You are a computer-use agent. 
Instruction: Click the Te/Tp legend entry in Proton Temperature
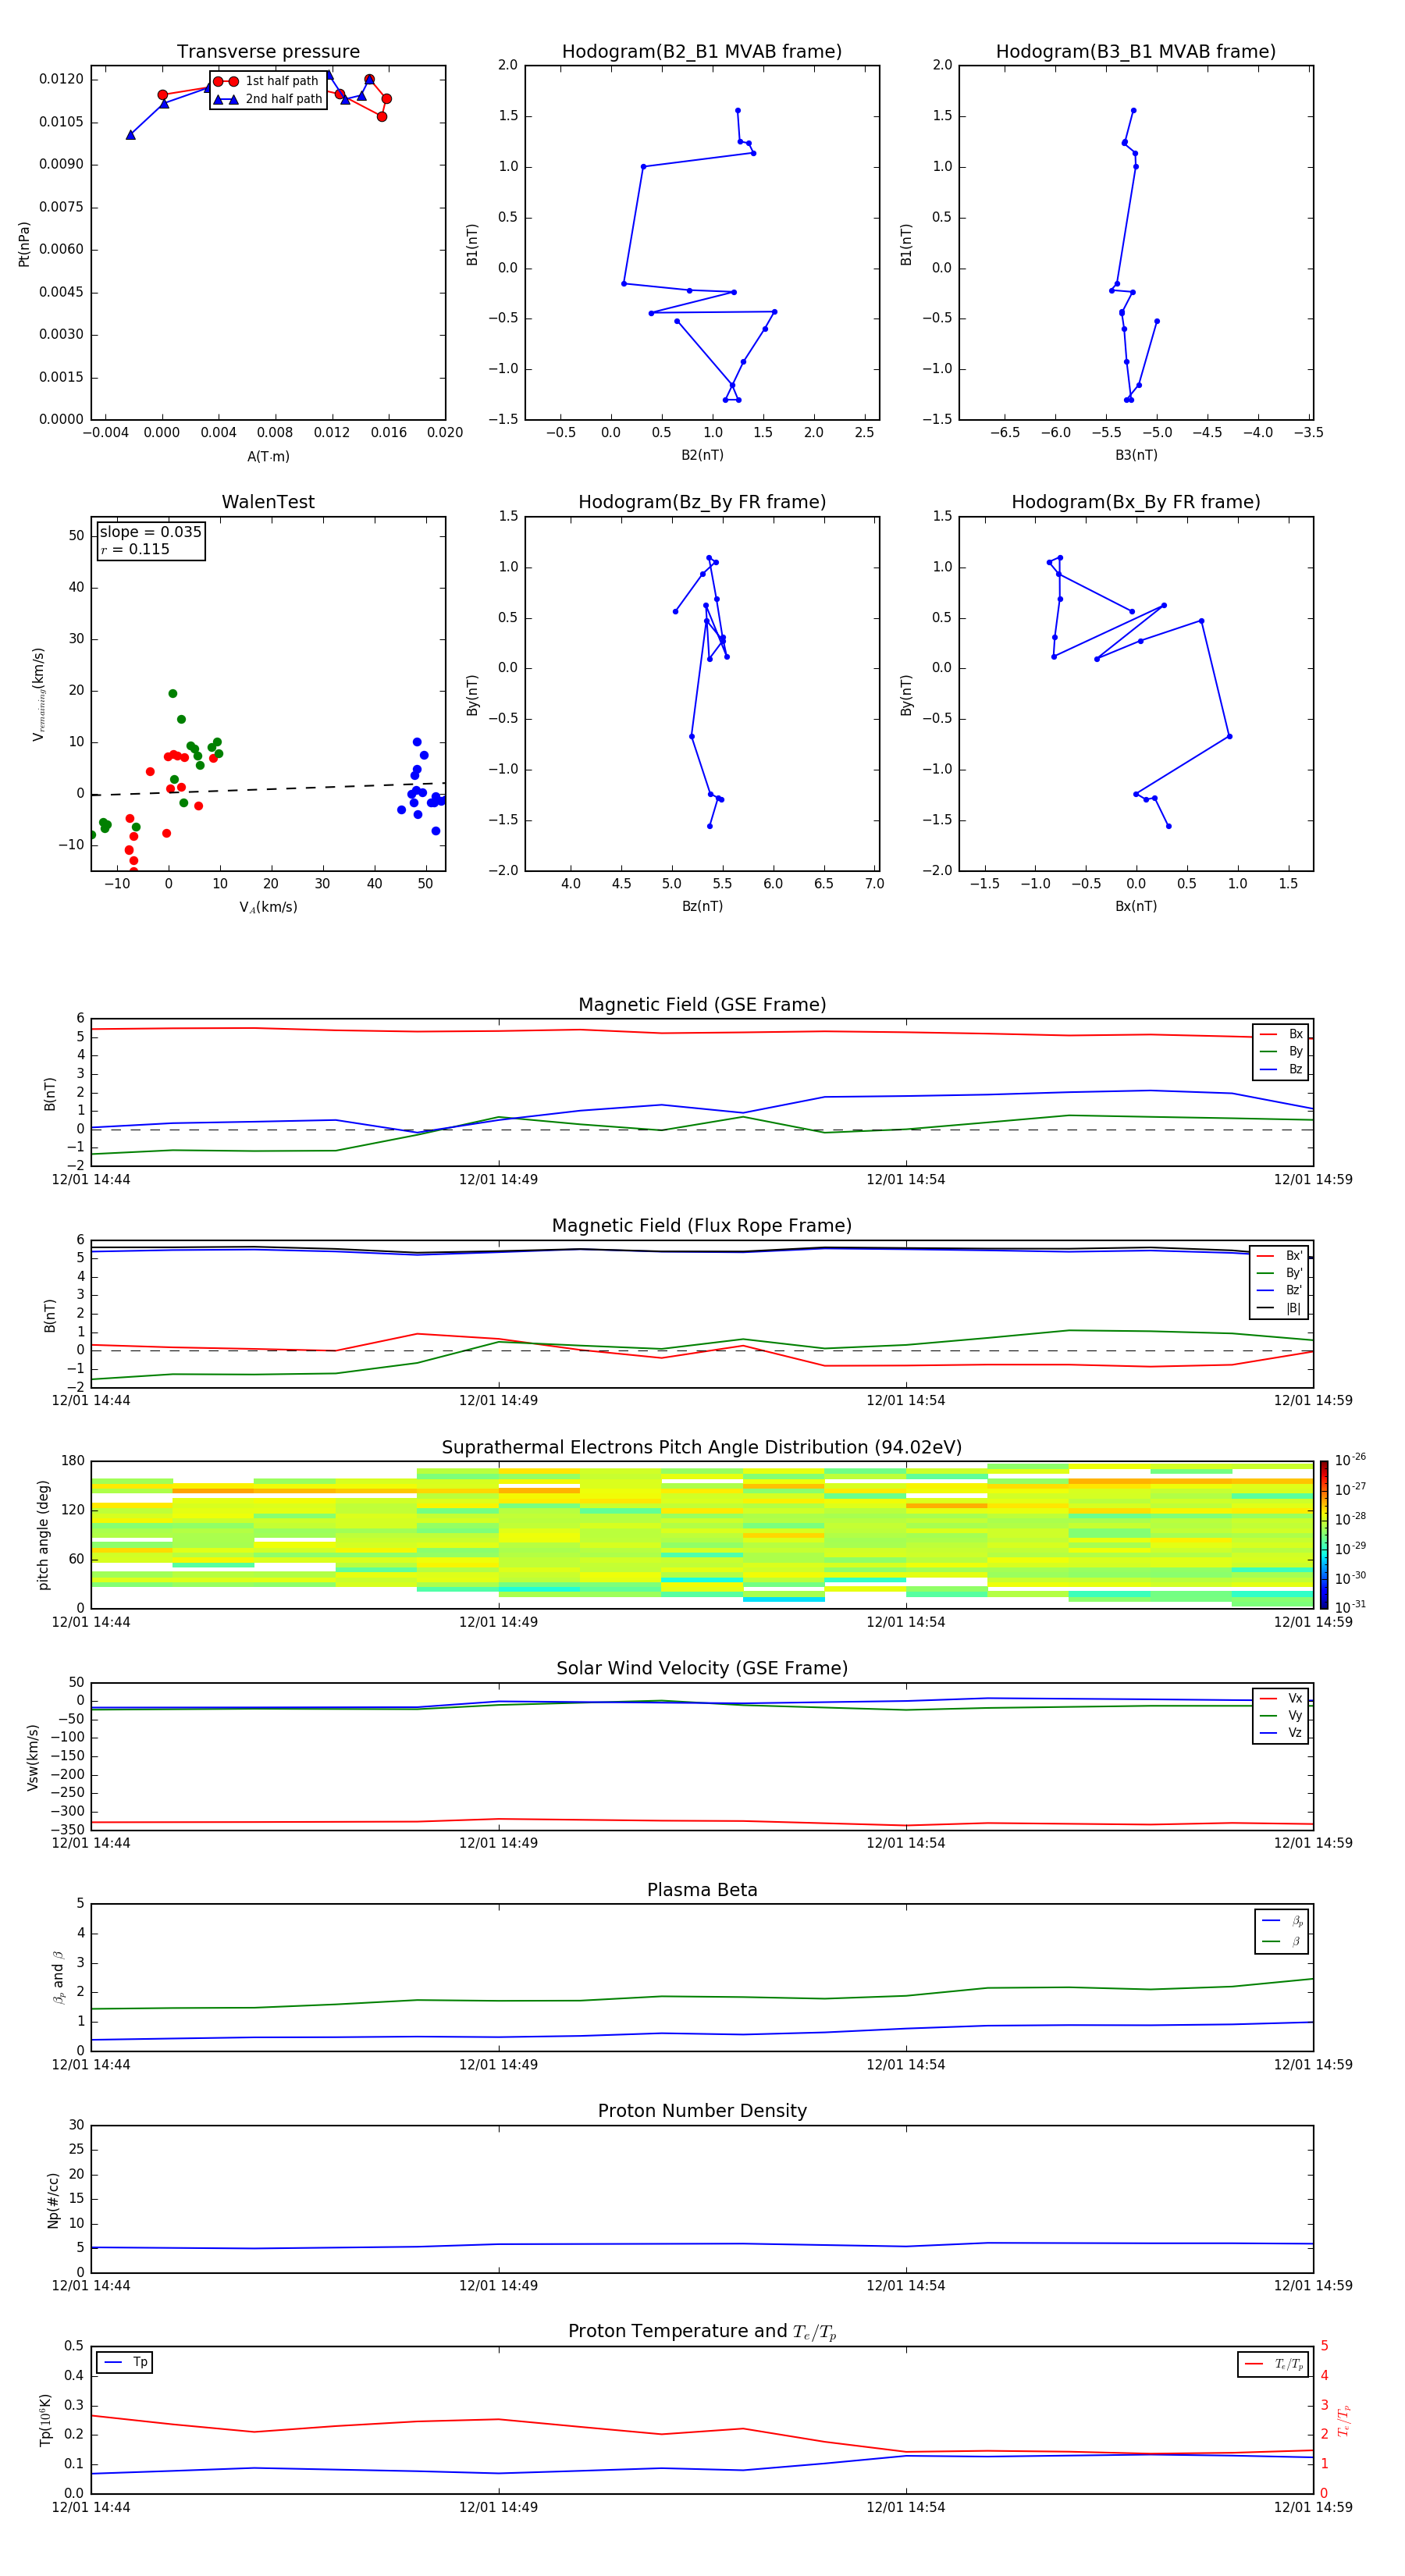point(1274,2364)
